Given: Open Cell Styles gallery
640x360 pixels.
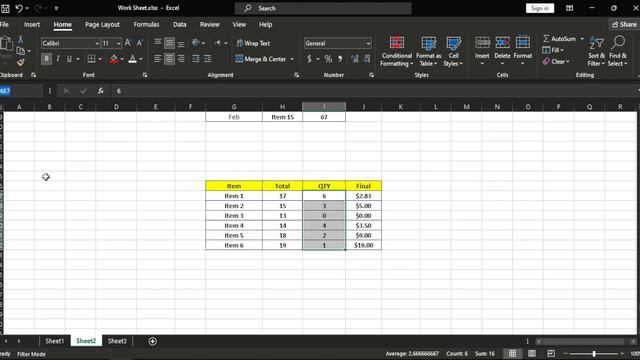Looking at the screenshot, I should tap(453, 51).
